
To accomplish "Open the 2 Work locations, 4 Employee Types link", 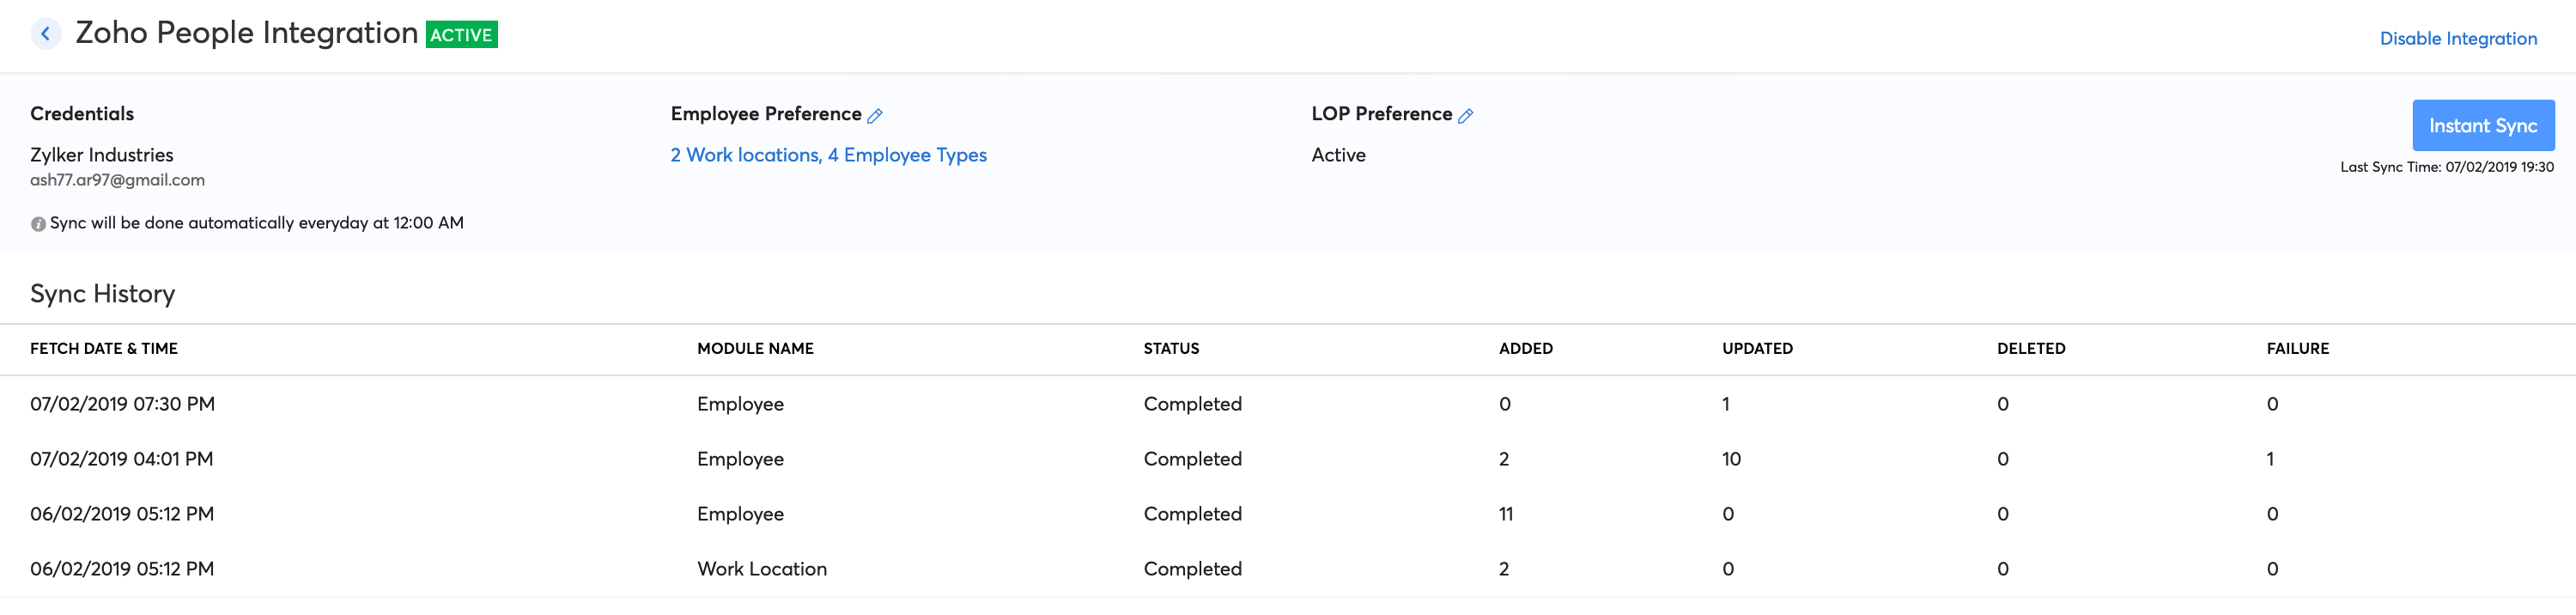I will [828, 155].
